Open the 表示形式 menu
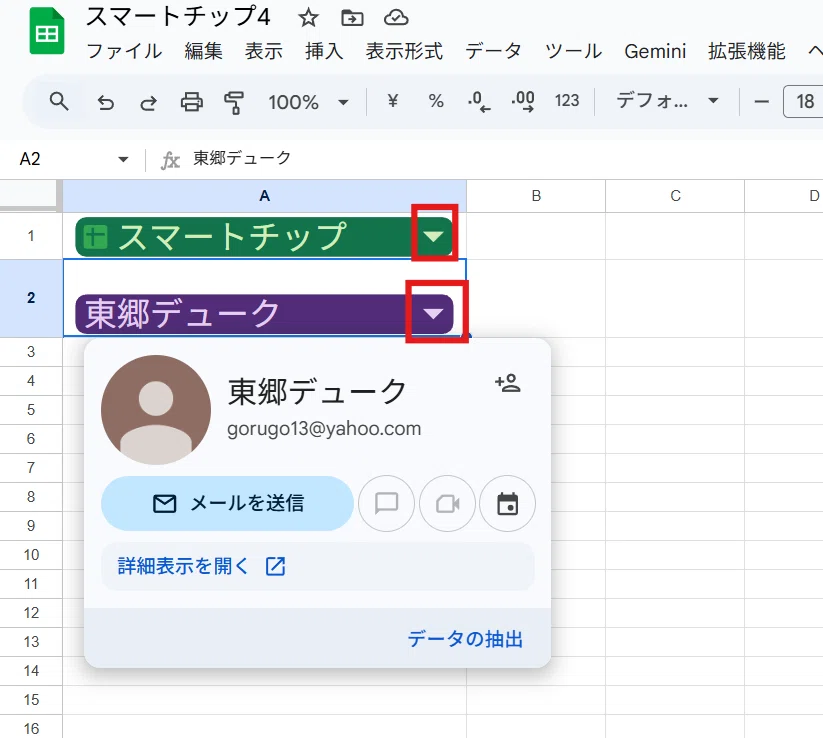 pos(404,51)
